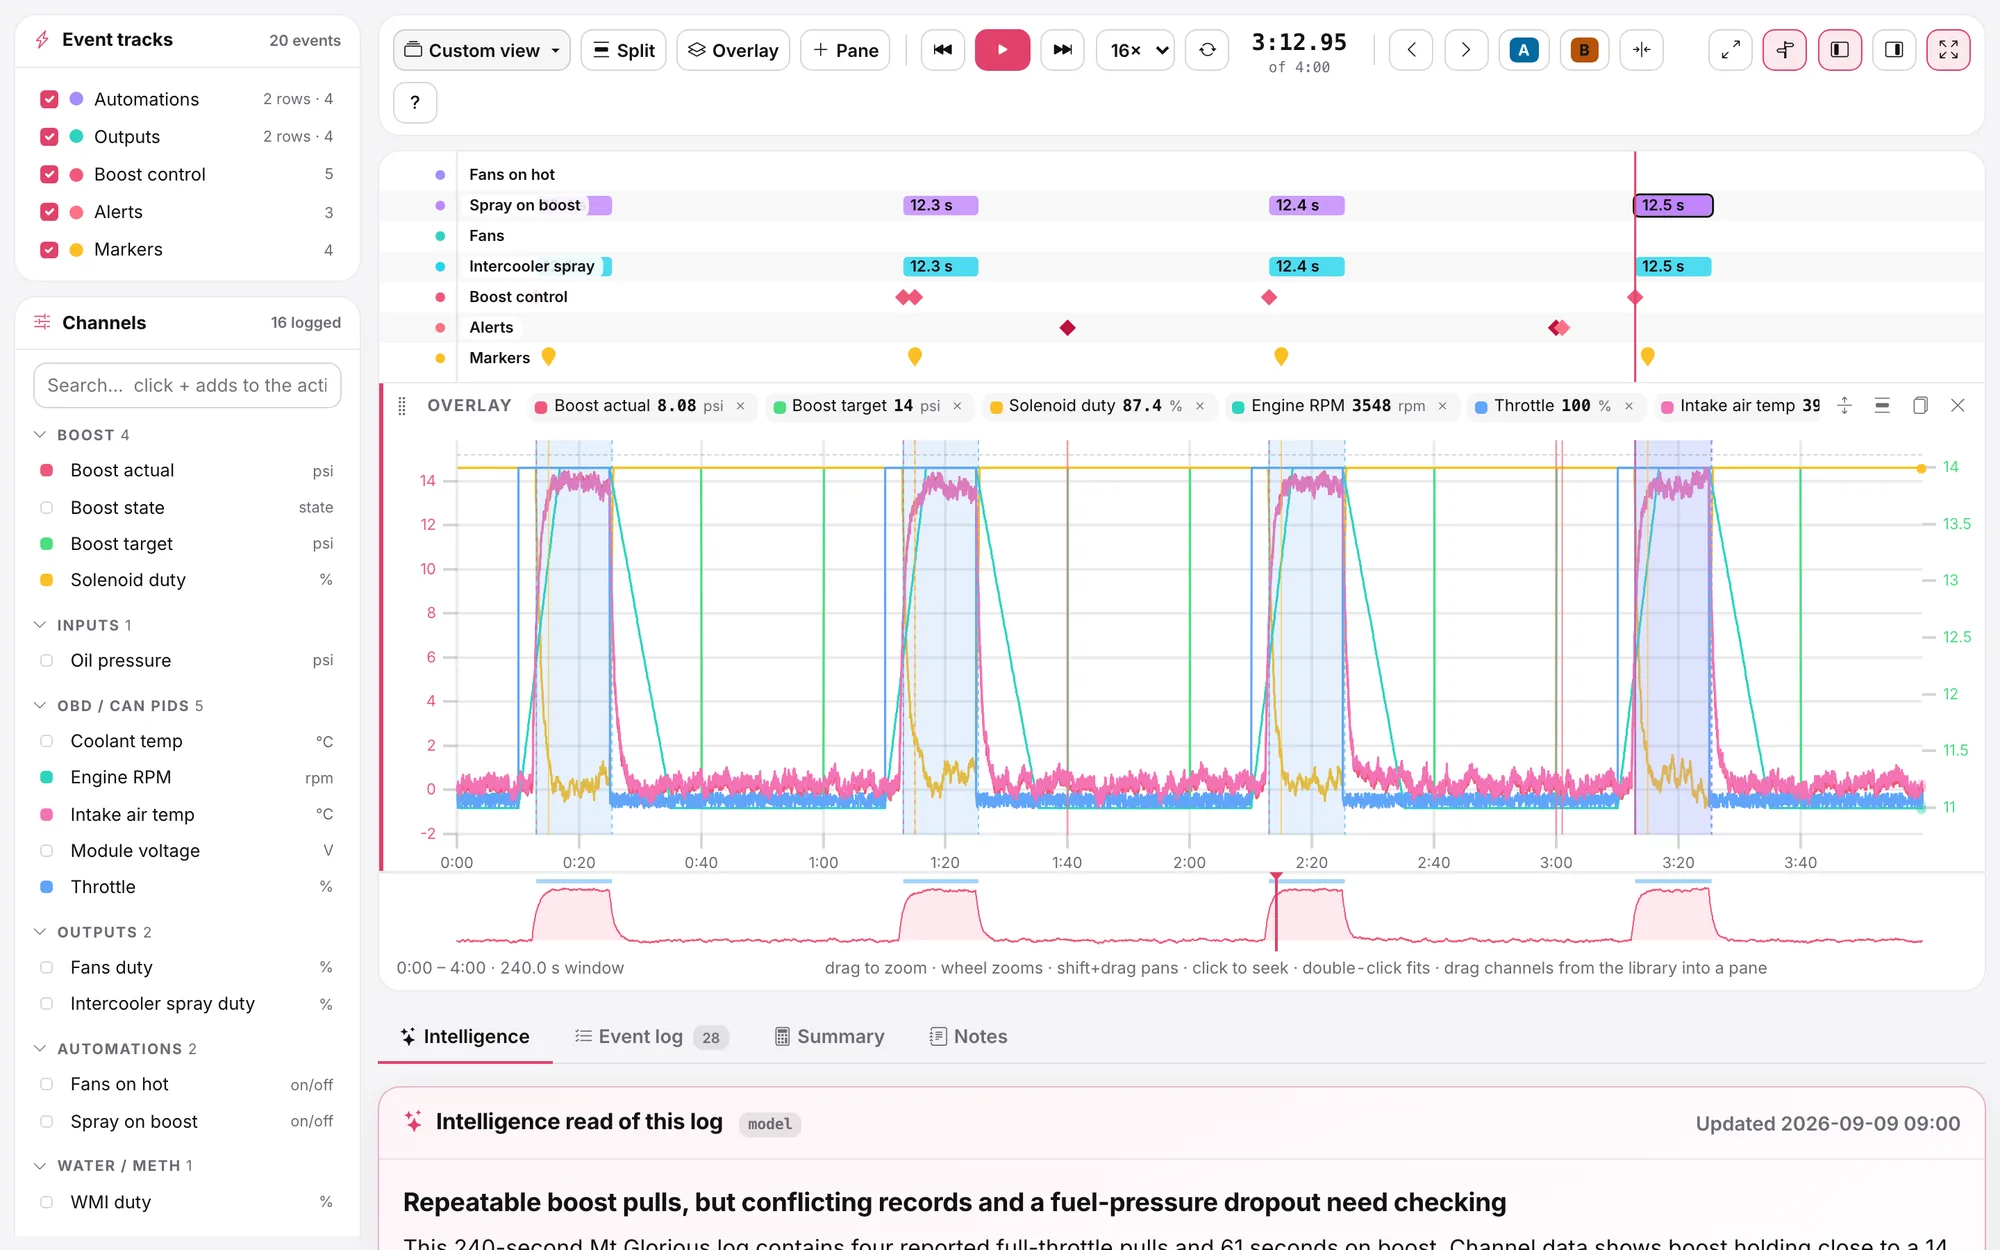Skip to end of the log
The image size is (2000, 1250).
[1062, 50]
